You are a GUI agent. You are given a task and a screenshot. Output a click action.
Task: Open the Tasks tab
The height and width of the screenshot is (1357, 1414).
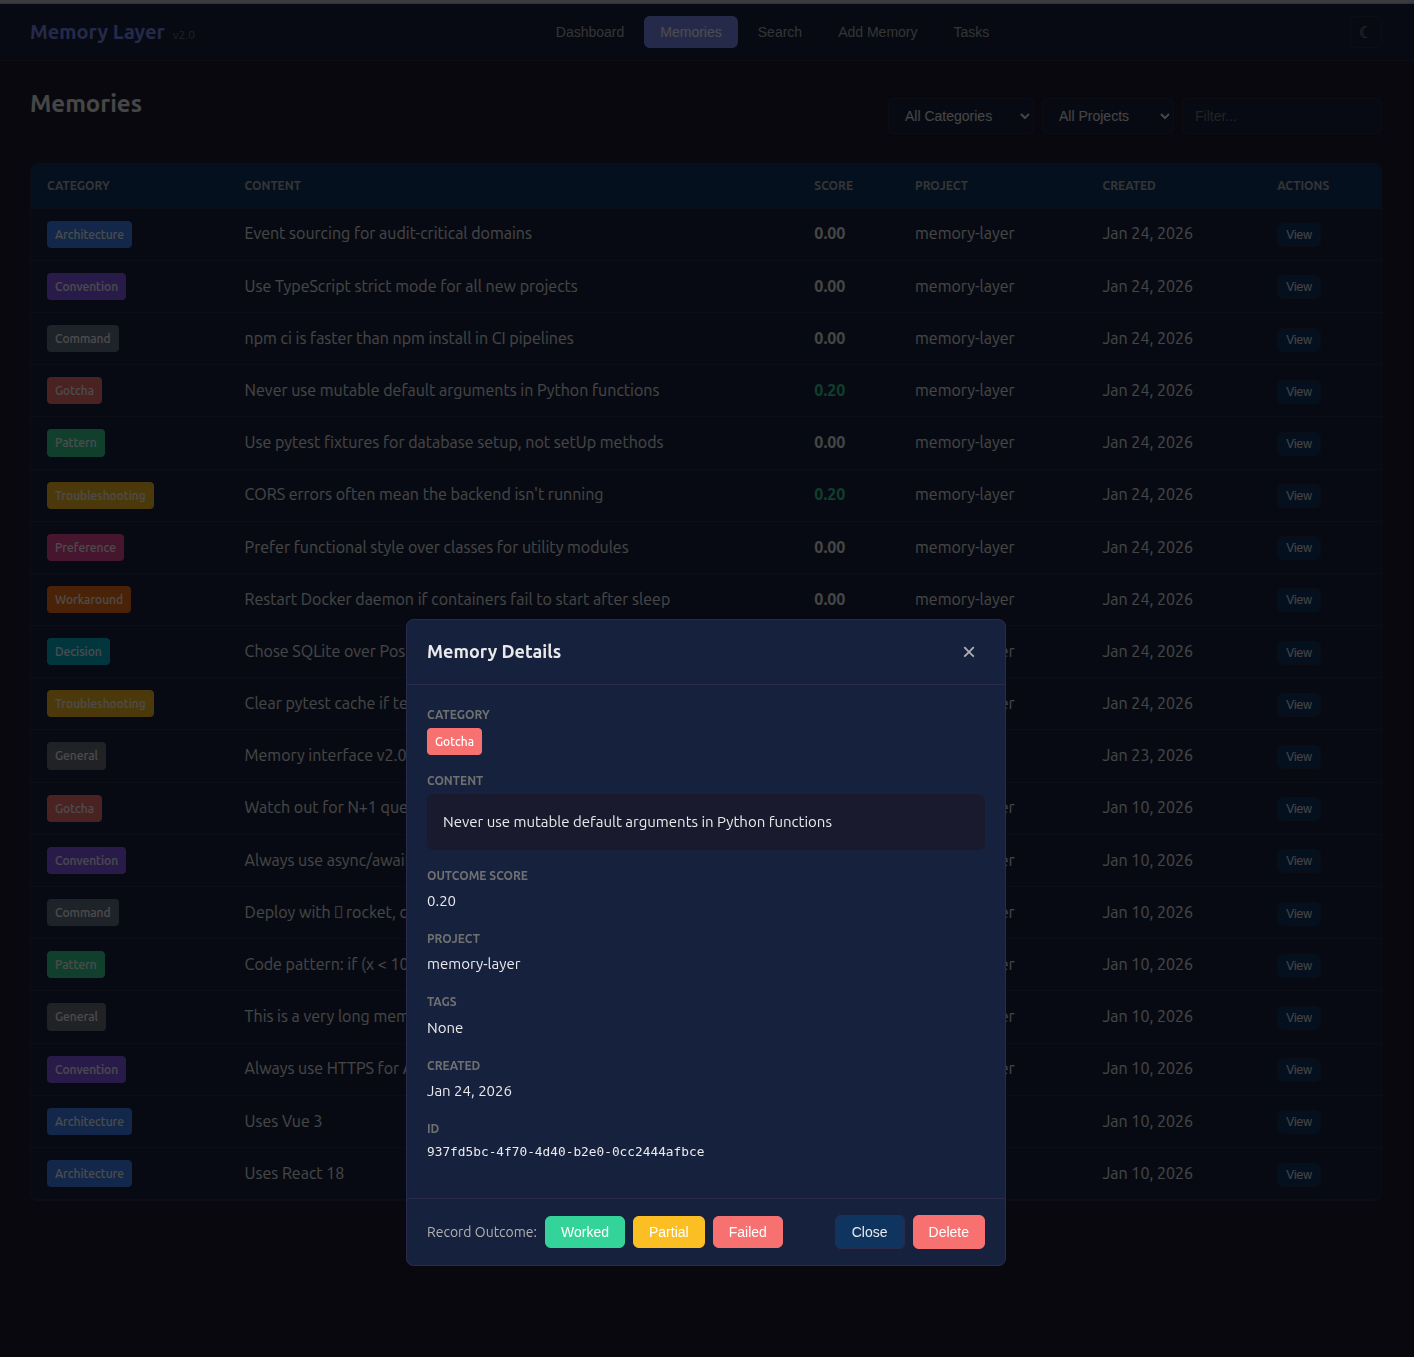[971, 32]
